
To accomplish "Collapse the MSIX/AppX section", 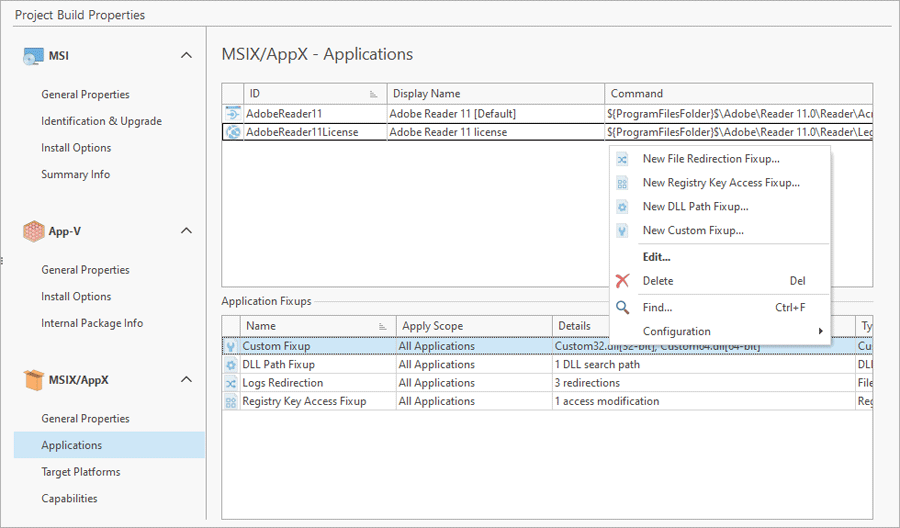I will tap(186, 379).
